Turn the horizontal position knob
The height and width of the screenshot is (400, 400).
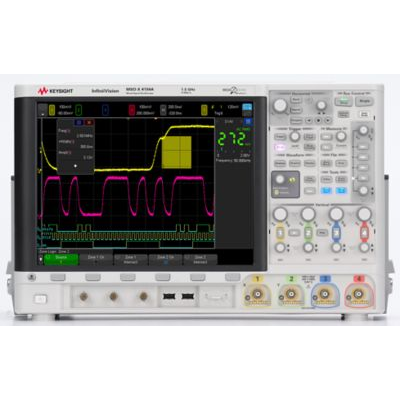click(x=321, y=105)
